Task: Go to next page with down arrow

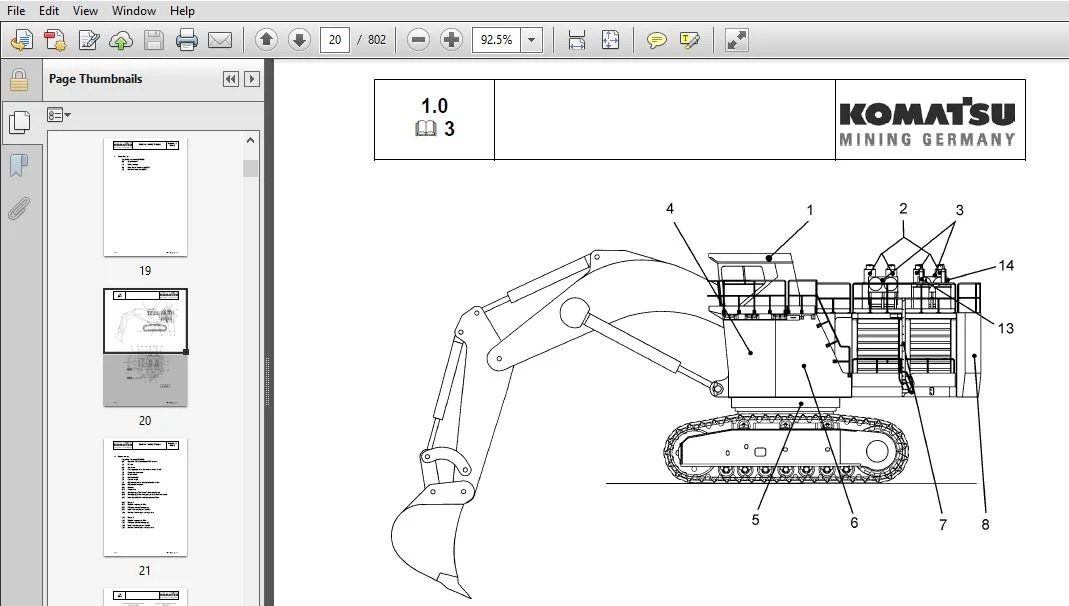Action: (x=299, y=40)
